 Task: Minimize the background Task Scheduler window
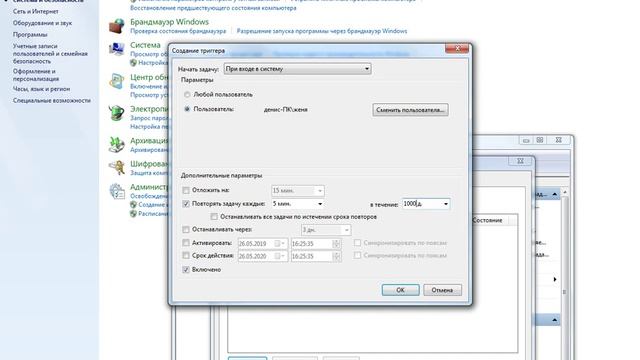(x=526, y=140)
